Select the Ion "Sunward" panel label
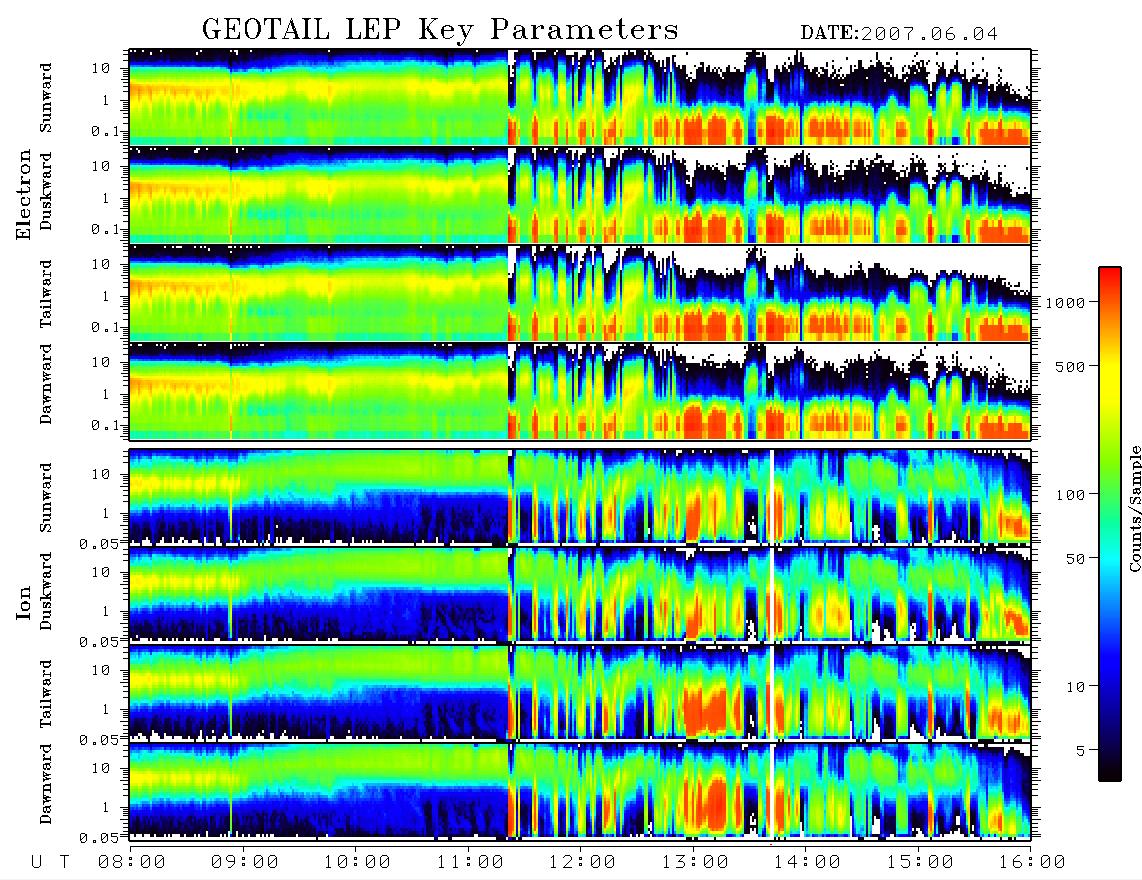The image size is (1142, 880). [x=46, y=497]
